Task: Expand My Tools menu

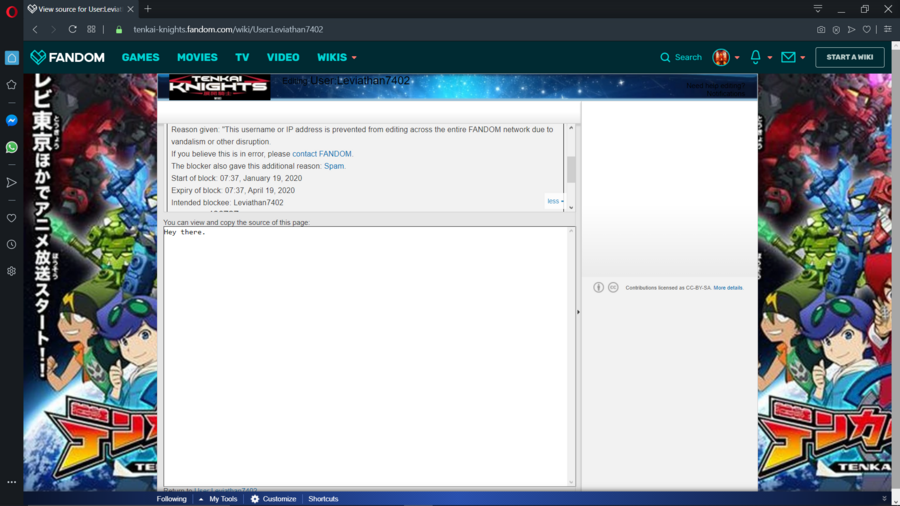Action: point(218,499)
